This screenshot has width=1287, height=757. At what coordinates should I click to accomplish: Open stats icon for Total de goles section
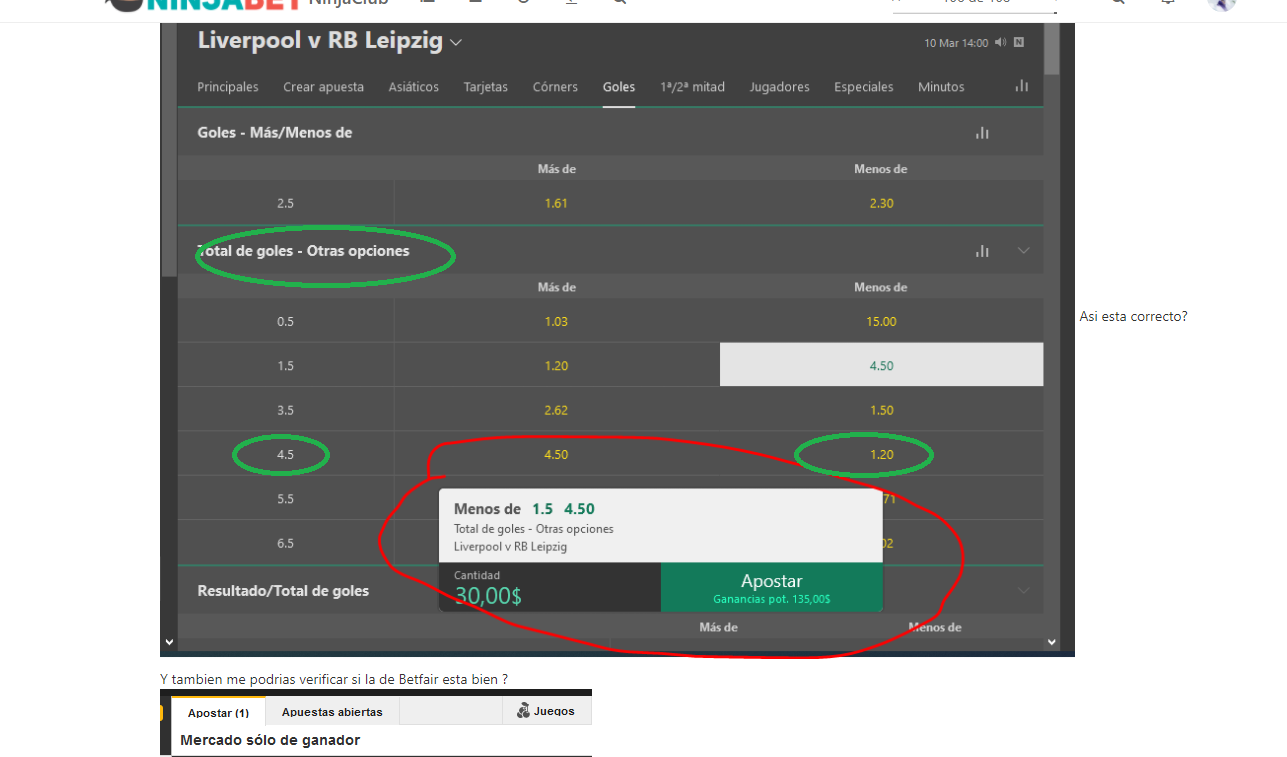point(982,251)
